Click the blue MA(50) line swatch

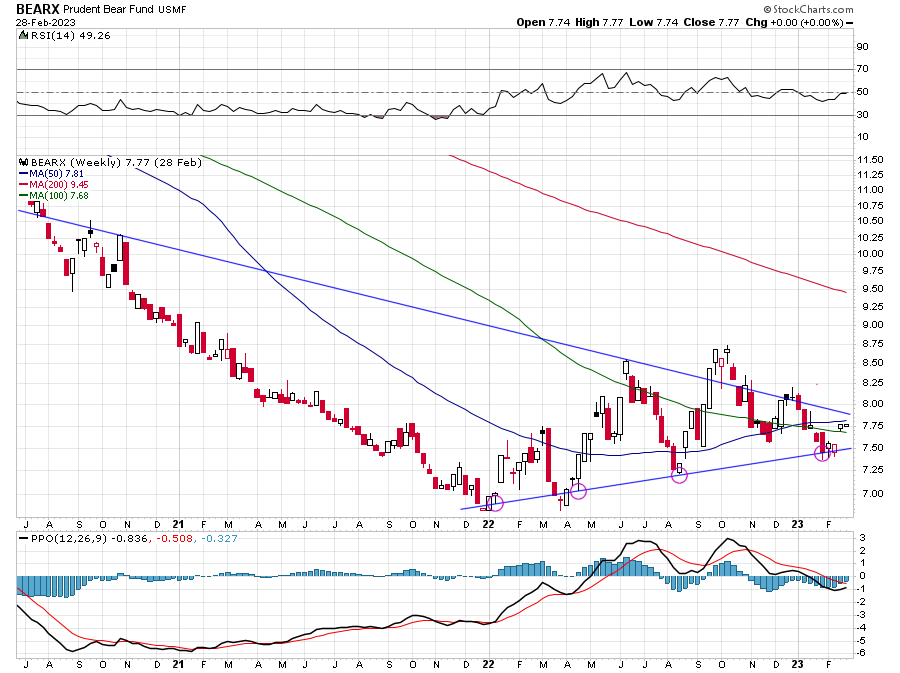pyautogui.click(x=24, y=174)
